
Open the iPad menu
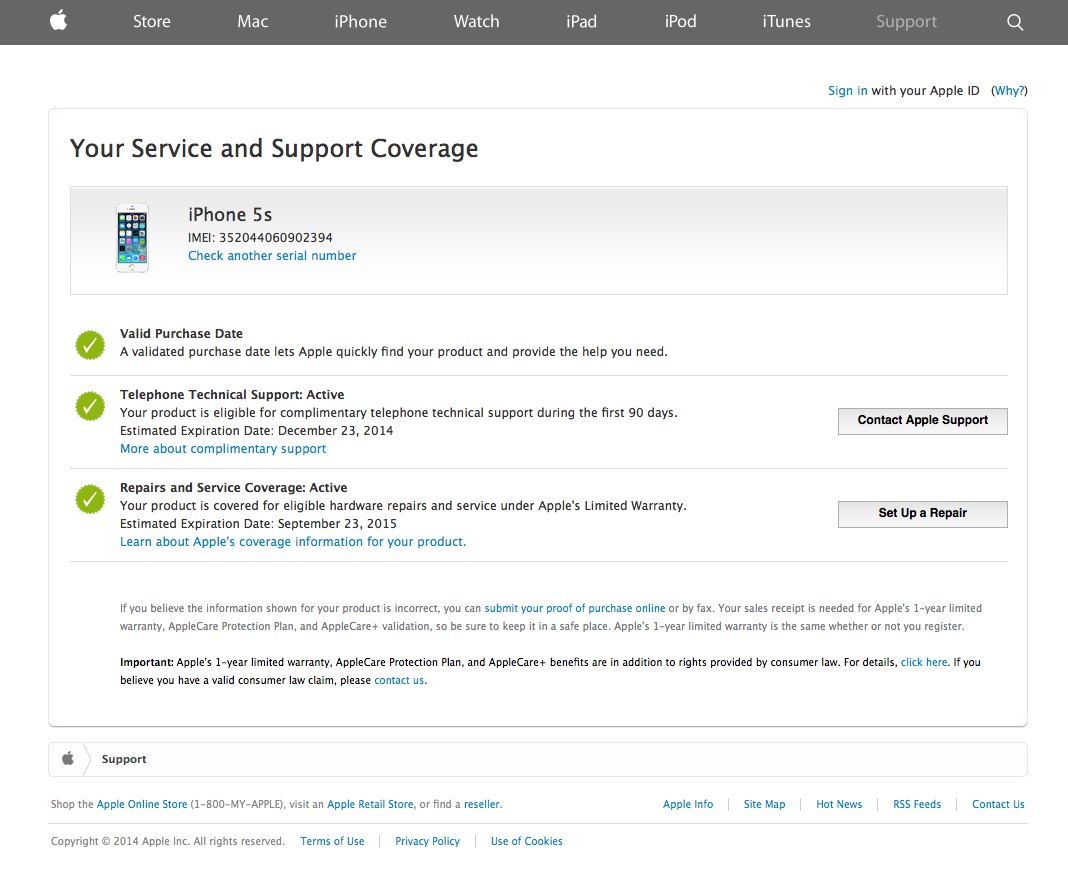(581, 22)
